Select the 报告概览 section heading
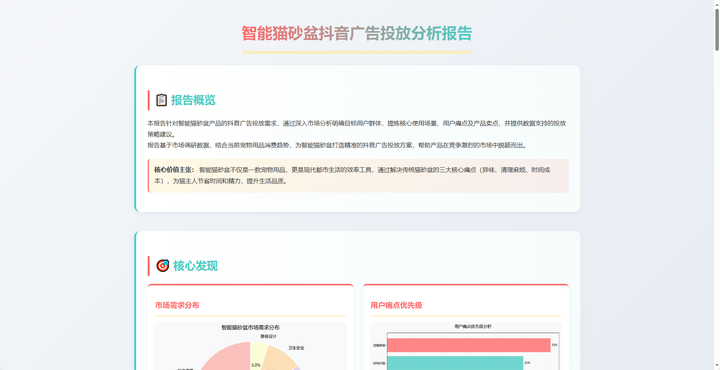 [x=193, y=100]
